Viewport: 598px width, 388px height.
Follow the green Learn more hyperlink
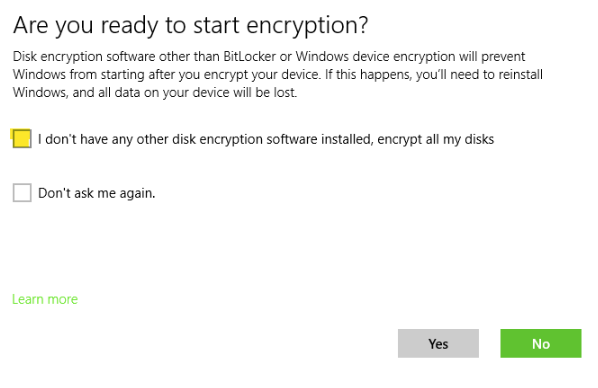pos(45,299)
